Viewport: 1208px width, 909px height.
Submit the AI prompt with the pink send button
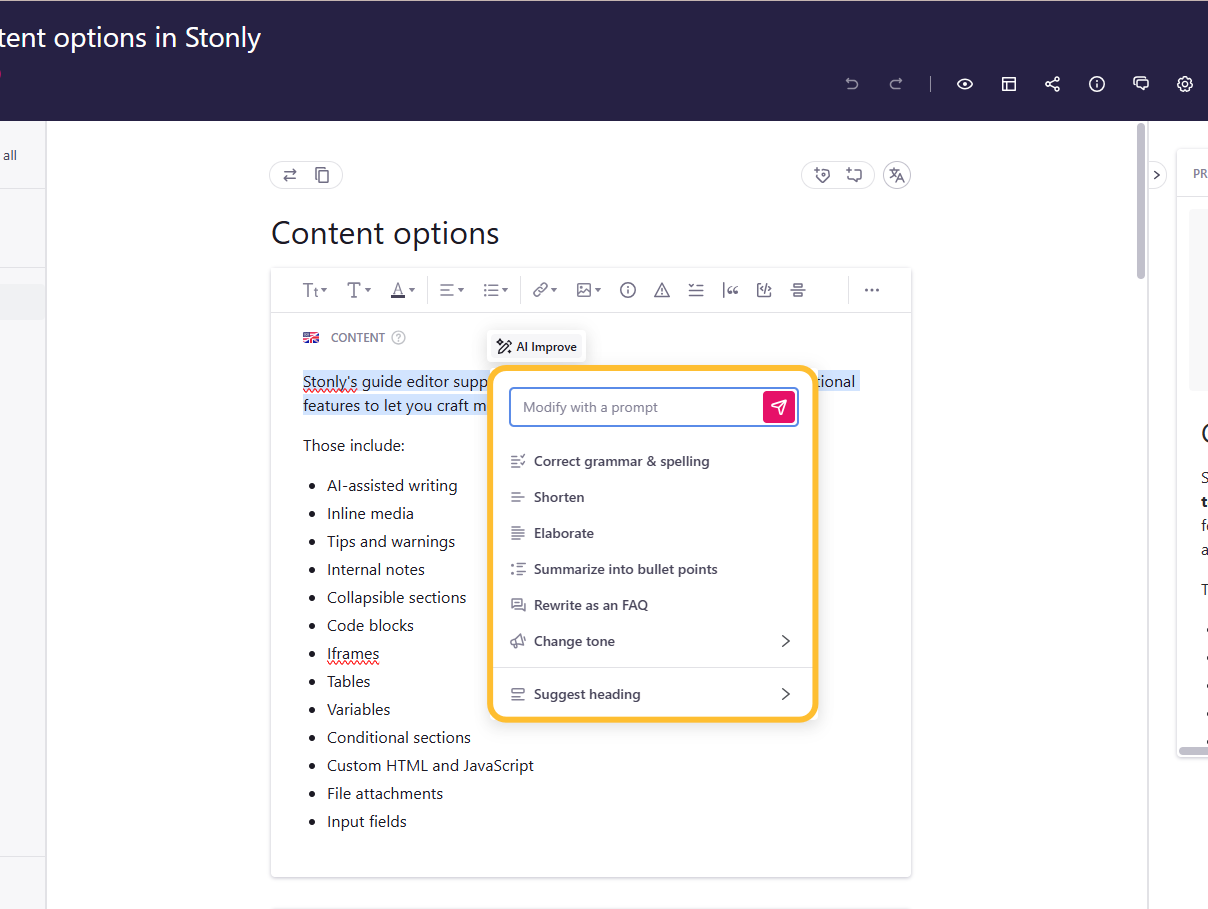(x=779, y=407)
